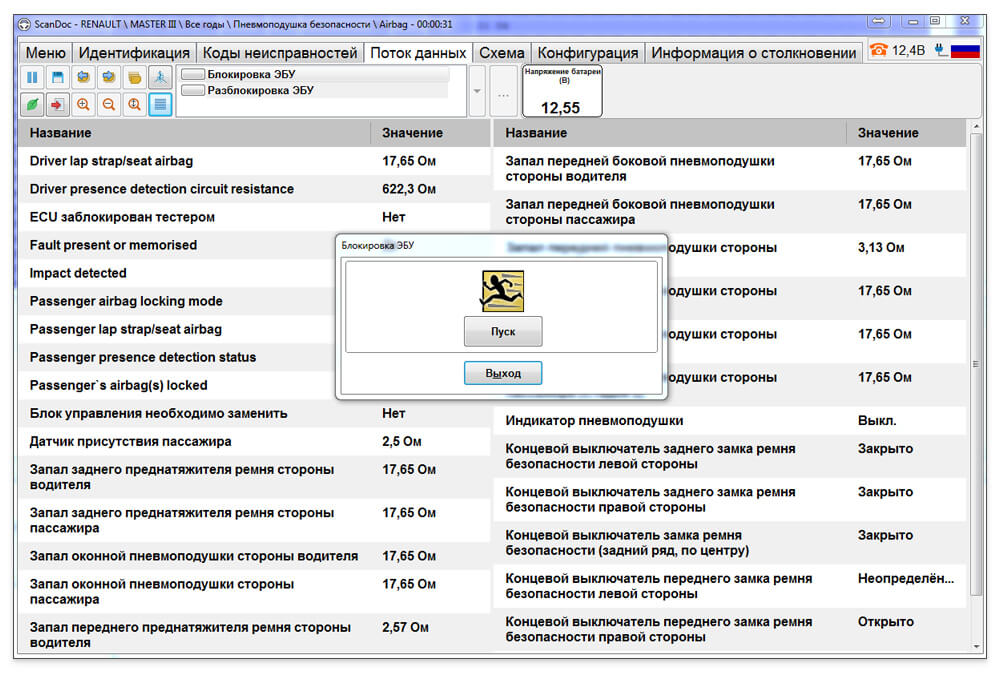
Task: Click the Напряжение батареи gauge tile
Action: 562,91
